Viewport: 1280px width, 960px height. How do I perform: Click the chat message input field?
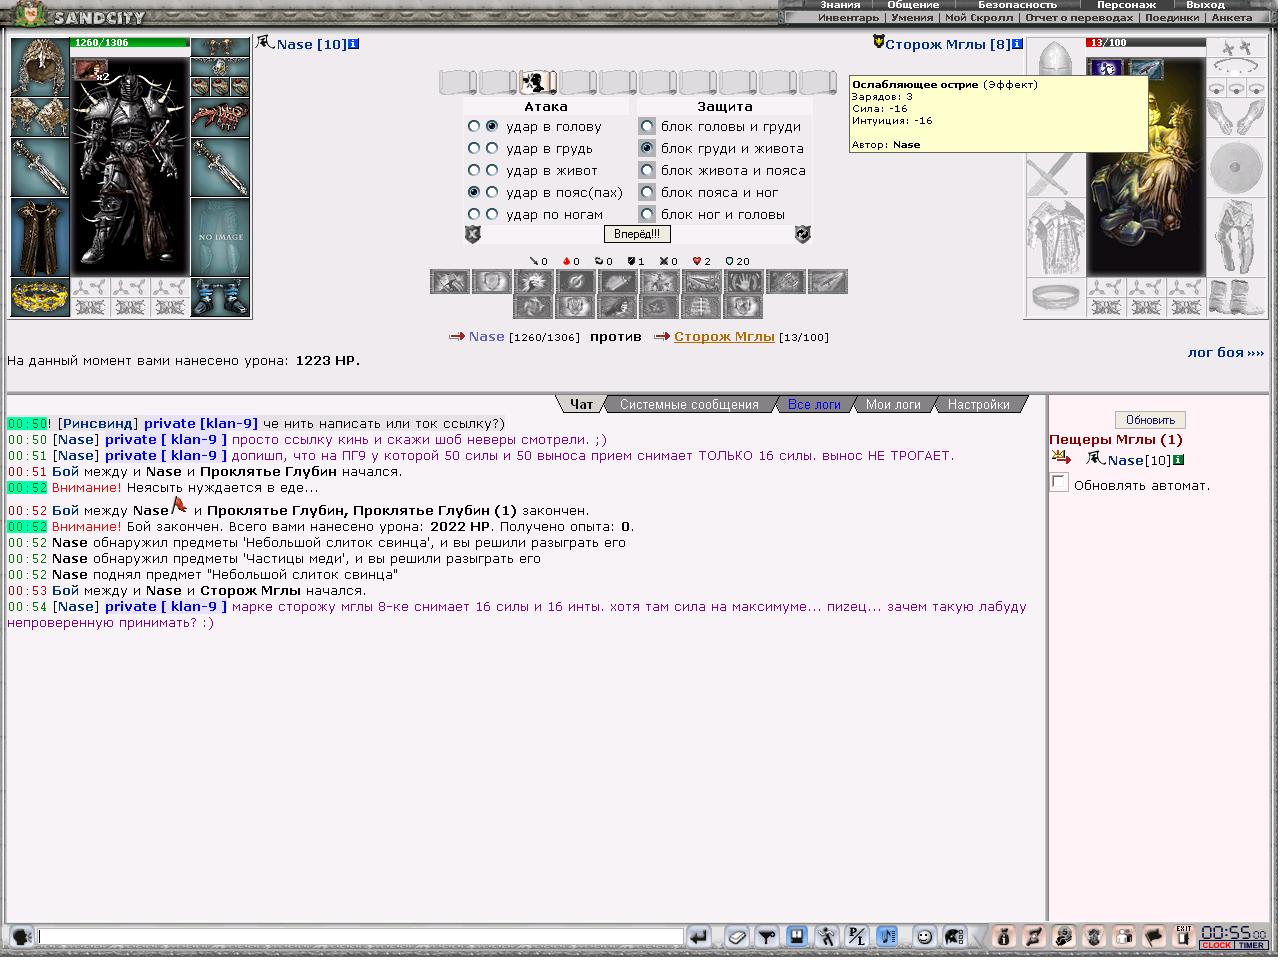coord(360,937)
